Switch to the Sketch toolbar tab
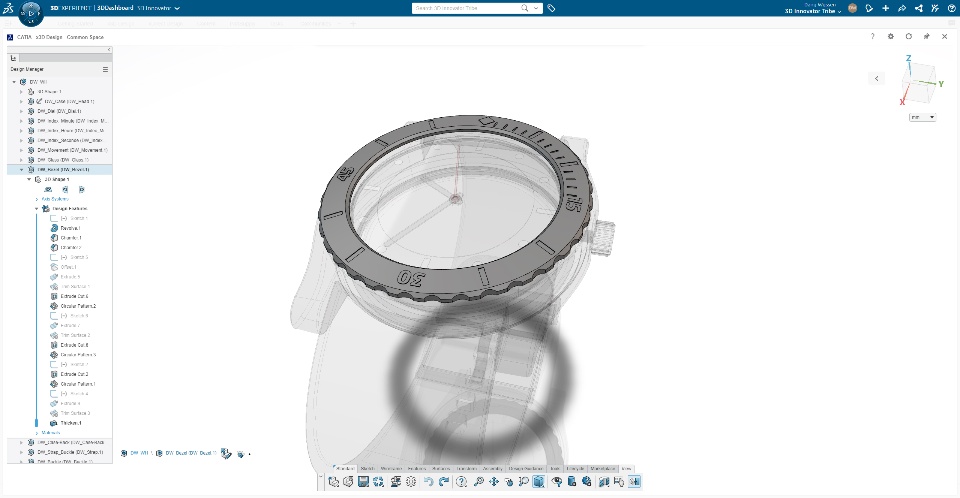 pyautogui.click(x=367, y=469)
